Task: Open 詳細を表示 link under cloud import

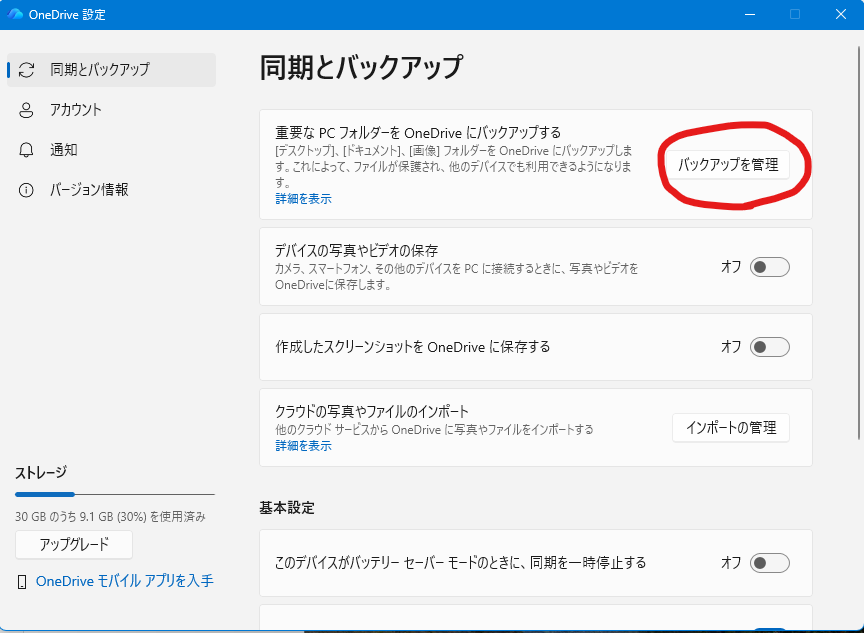Action: pos(303,446)
